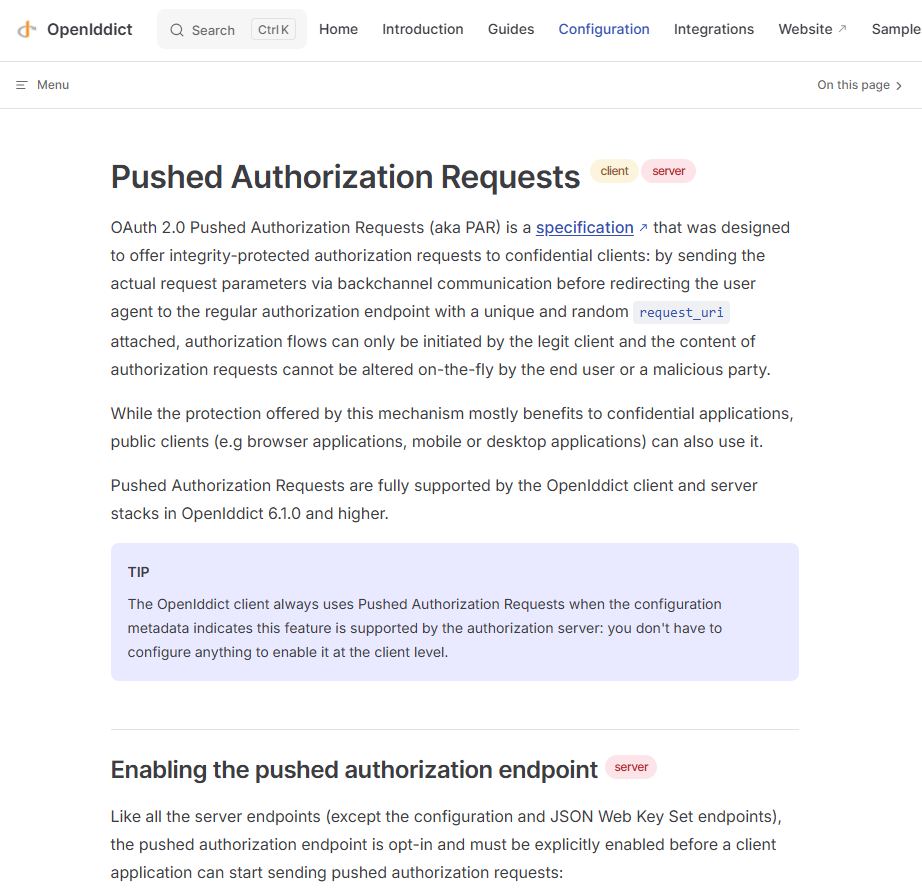This screenshot has width=922, height=892.
Task: Open the Integrations nav item
Action: point(714,29)
